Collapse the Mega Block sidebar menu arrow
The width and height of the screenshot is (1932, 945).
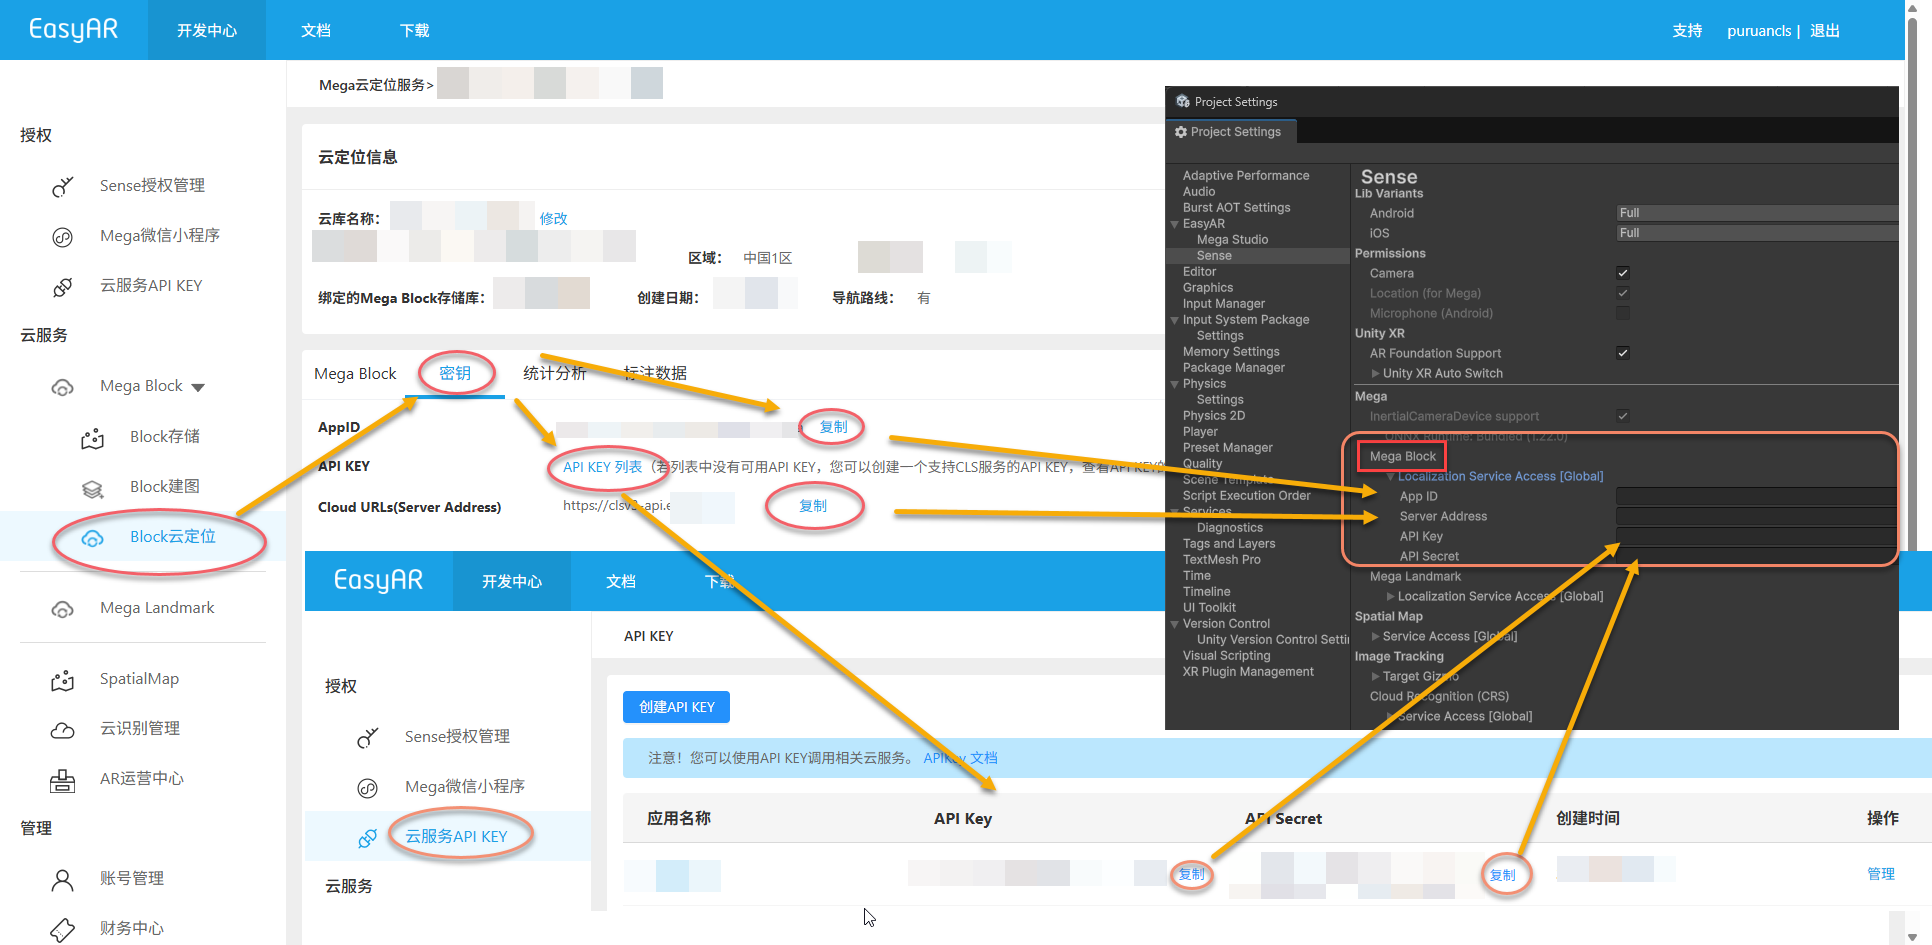tap(198, 387)
